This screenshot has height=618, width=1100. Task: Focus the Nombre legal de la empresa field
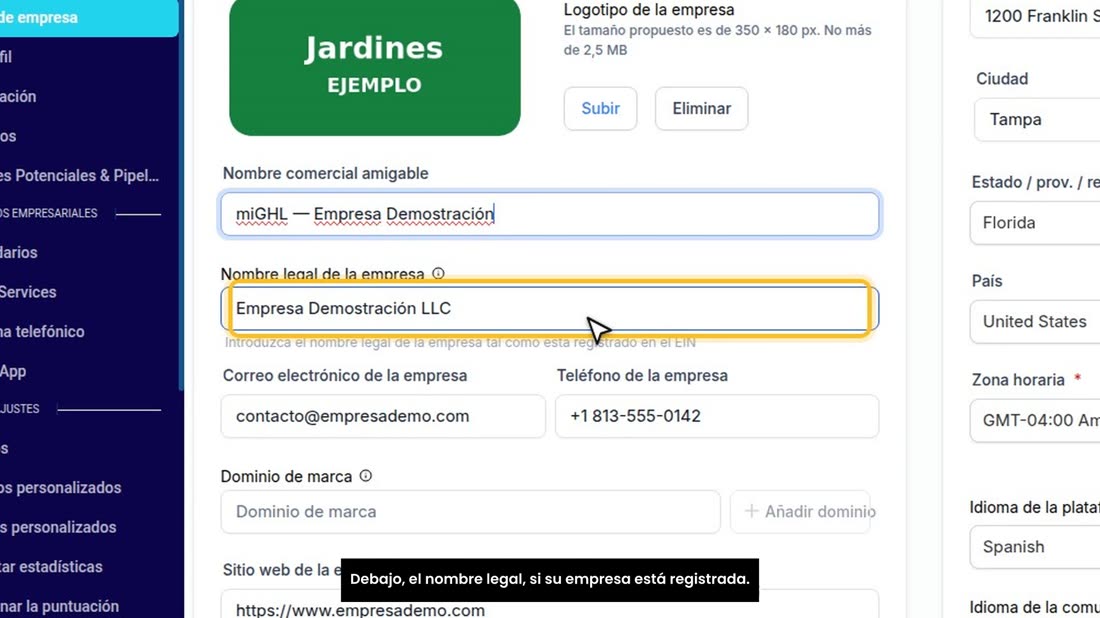click(549, 309)
